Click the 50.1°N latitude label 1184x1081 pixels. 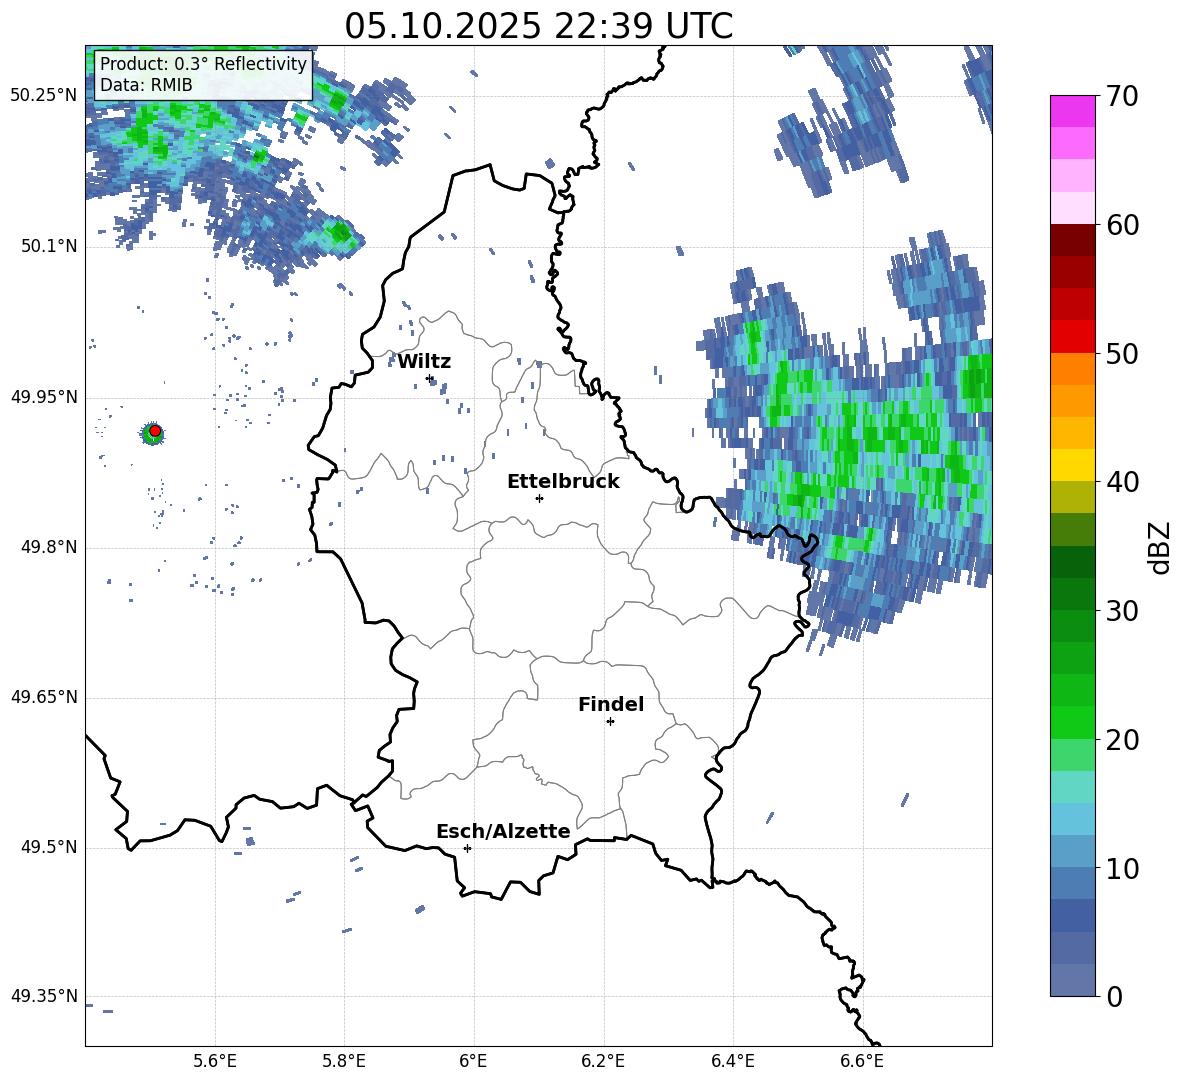[48, 247]
